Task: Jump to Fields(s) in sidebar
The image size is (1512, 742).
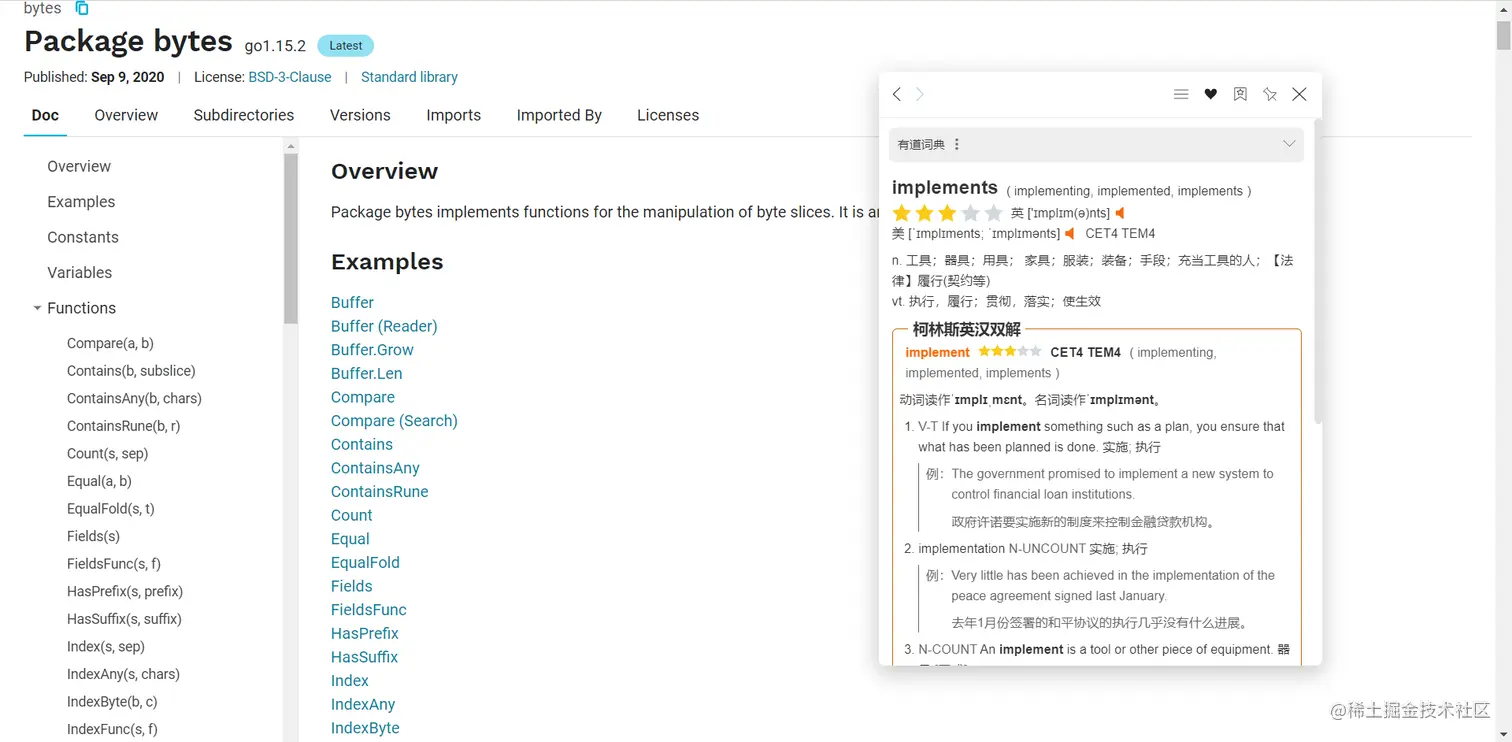Action: tap(93, 536)
